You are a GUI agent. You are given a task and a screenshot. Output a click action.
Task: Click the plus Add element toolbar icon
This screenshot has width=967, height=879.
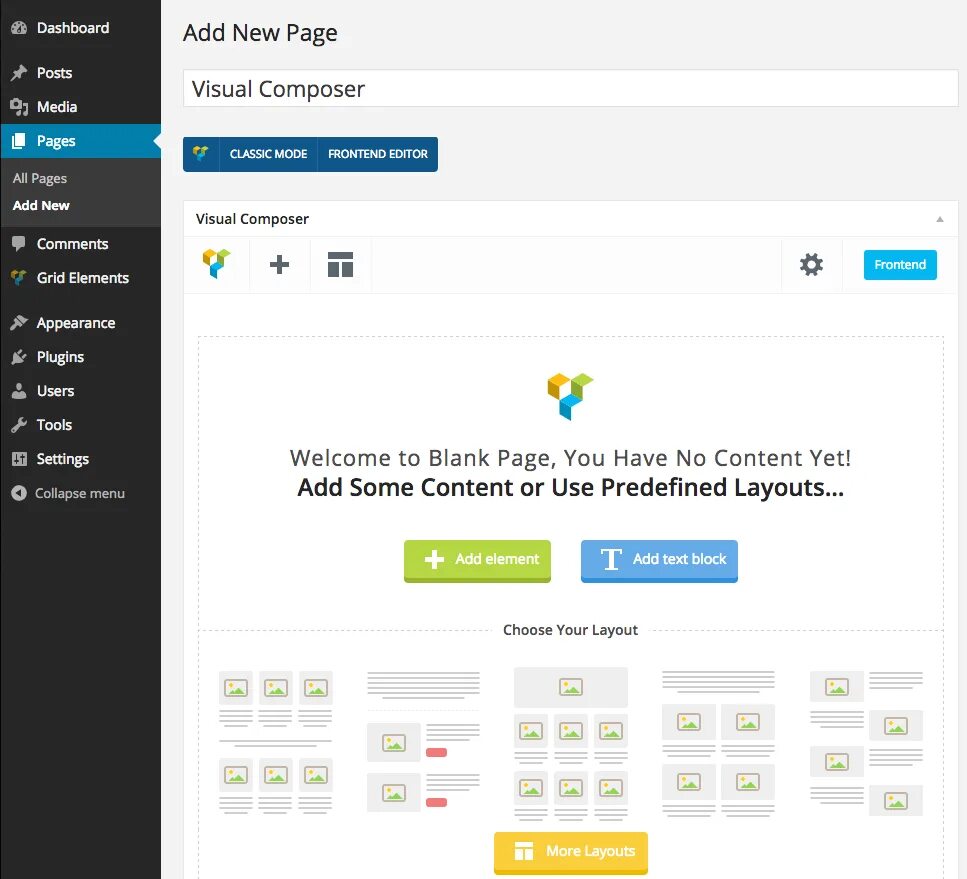click(279, 265)
